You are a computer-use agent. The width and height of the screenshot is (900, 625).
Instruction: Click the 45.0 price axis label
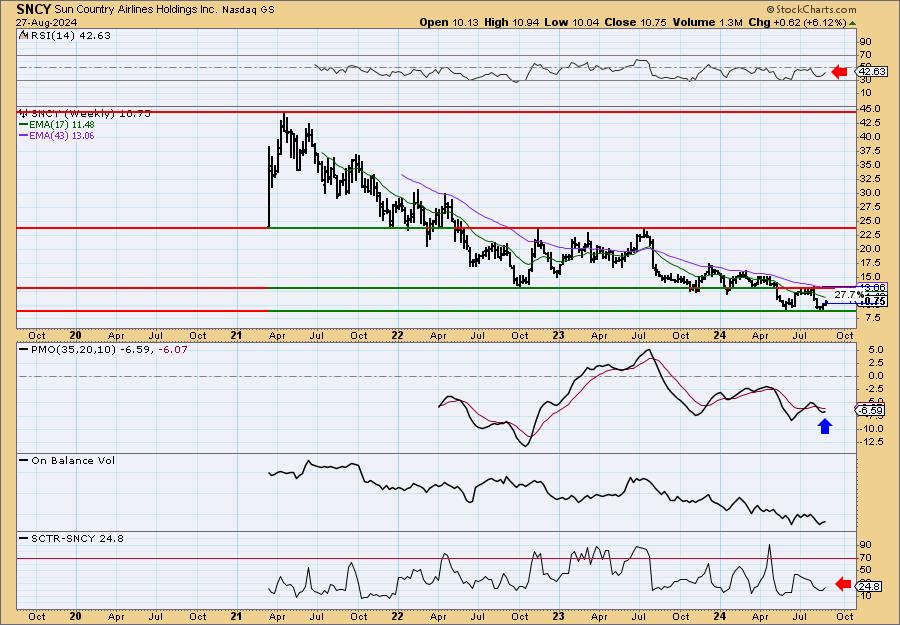click(869, 109)
